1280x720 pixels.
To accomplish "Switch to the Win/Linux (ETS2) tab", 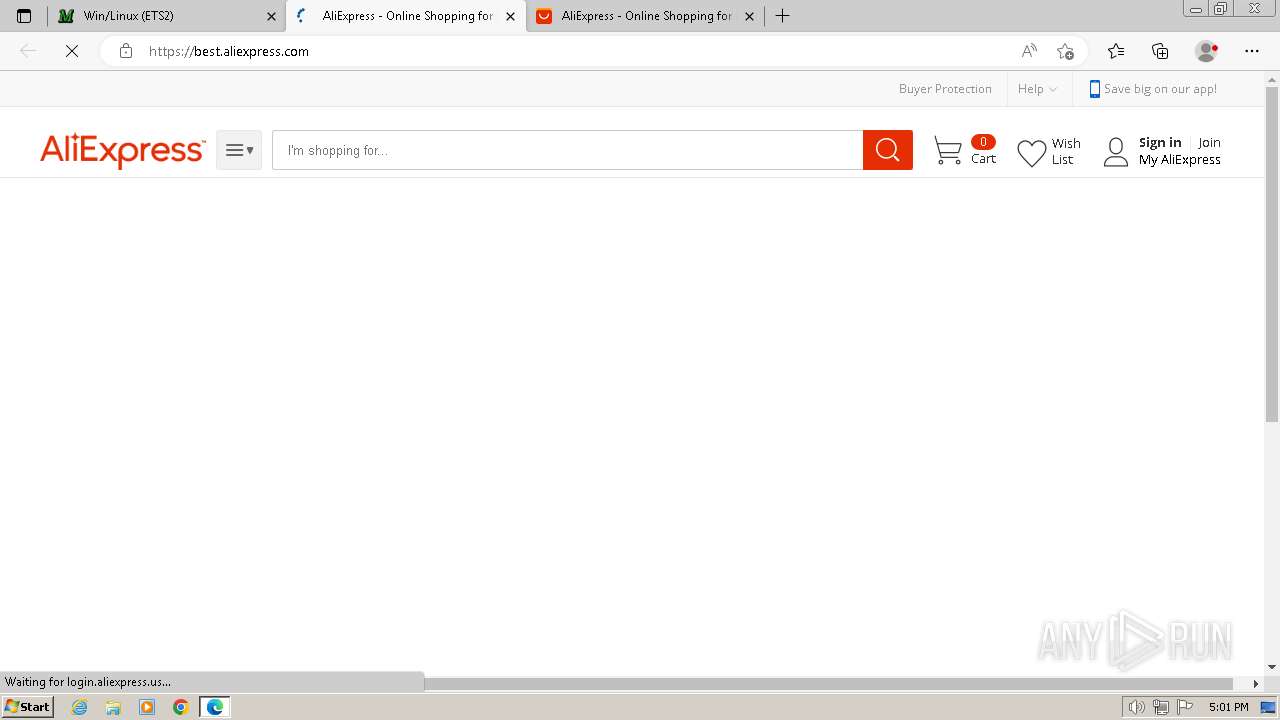I will pyautogui.click(x=166, y=16).
